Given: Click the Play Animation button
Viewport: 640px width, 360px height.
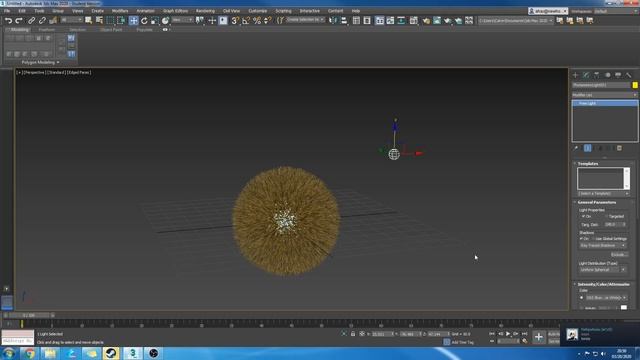Looking at the screenshot, I should pyautogui.click(x=508, y=334).
